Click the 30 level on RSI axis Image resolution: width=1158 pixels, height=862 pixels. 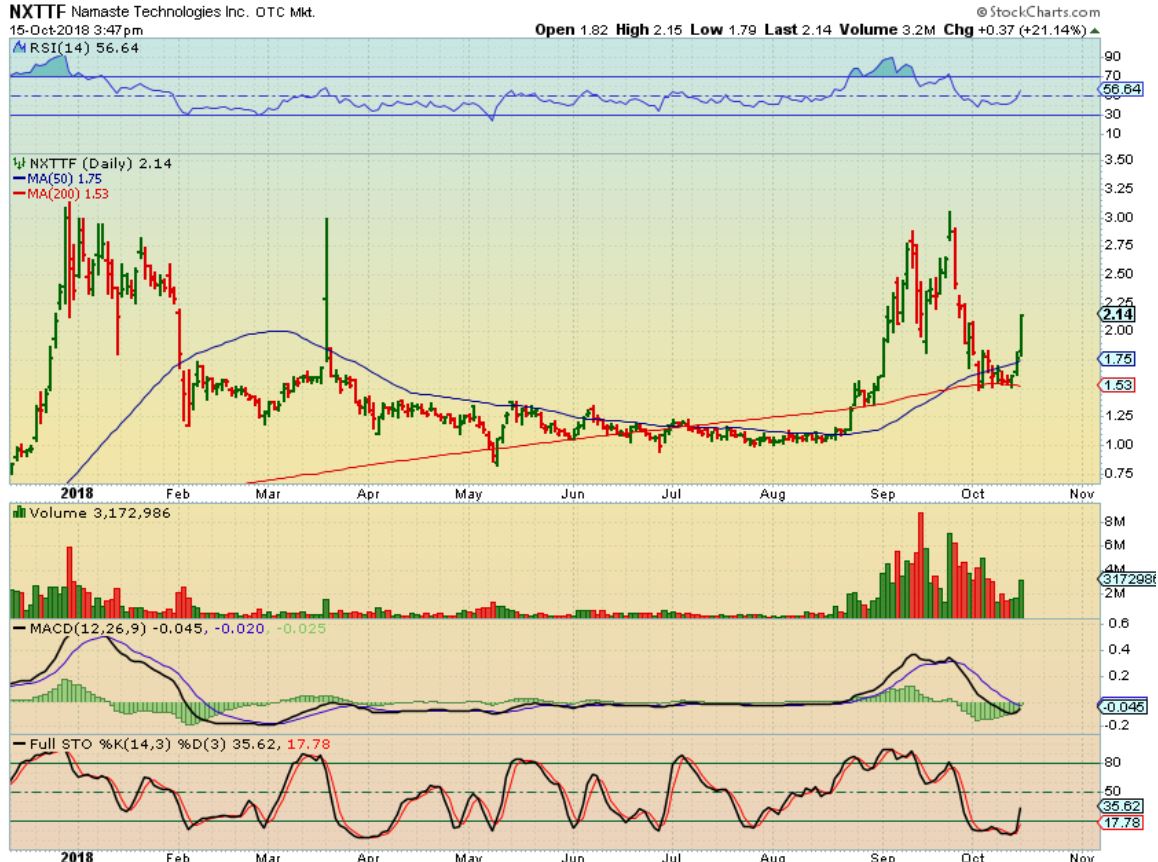(1112, 114)
